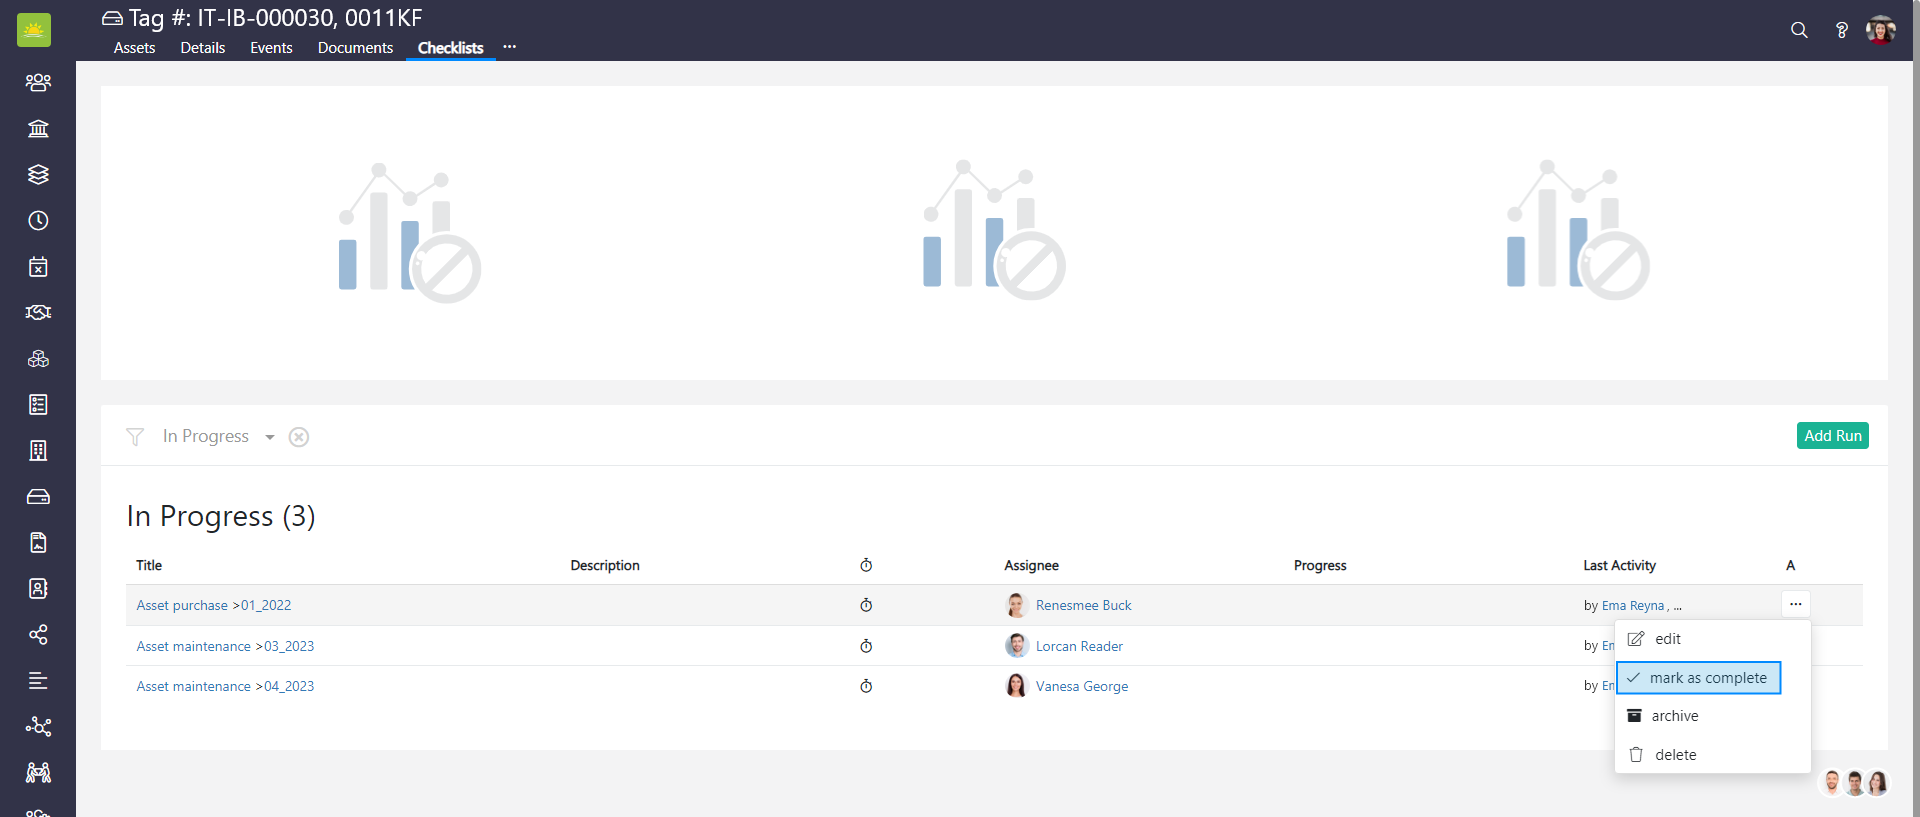This screenshot has width=1920, height=817.
Task: Choose mark as complete from context menu
Action: [1698, 678]
